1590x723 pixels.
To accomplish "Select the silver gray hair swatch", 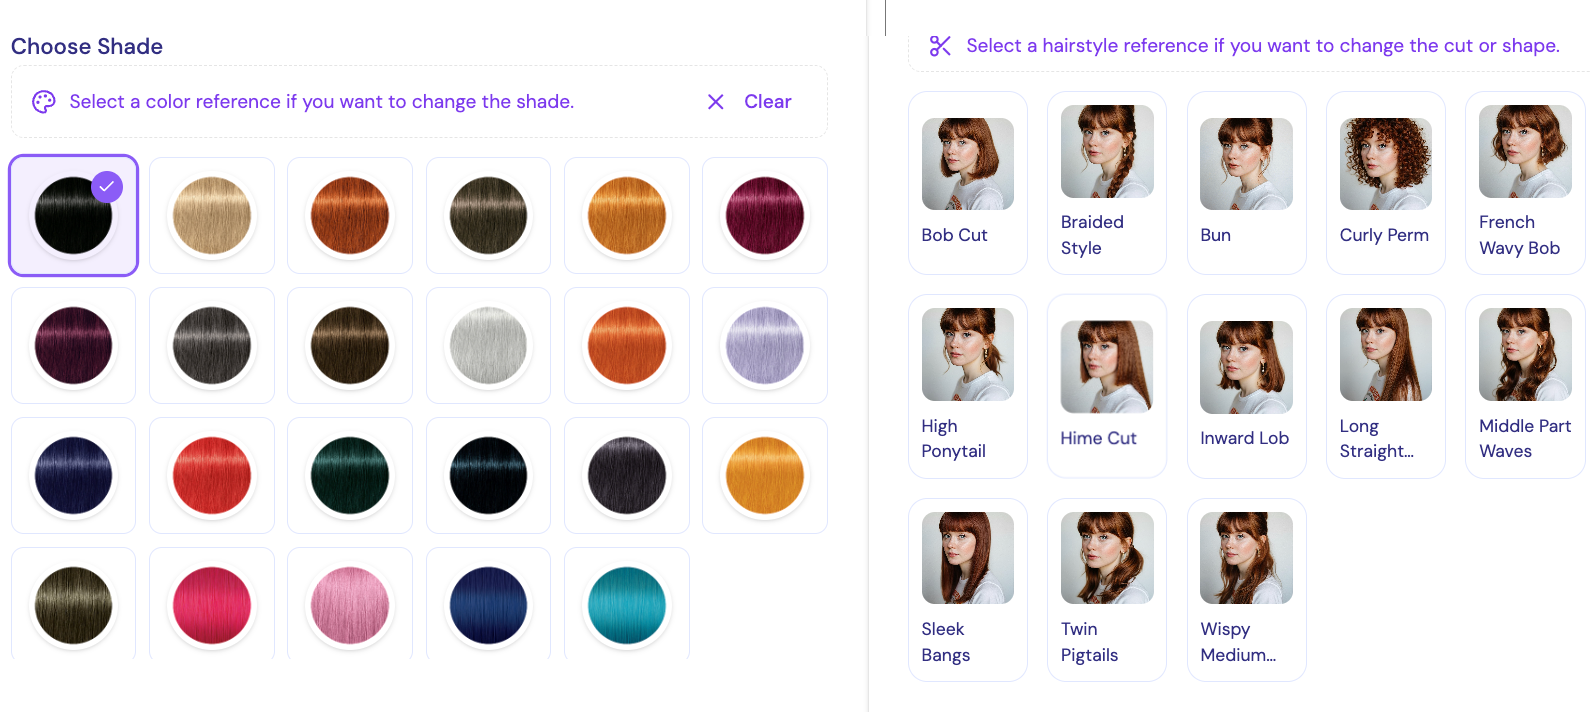I will pyautogui.click(x=488, y=345).
